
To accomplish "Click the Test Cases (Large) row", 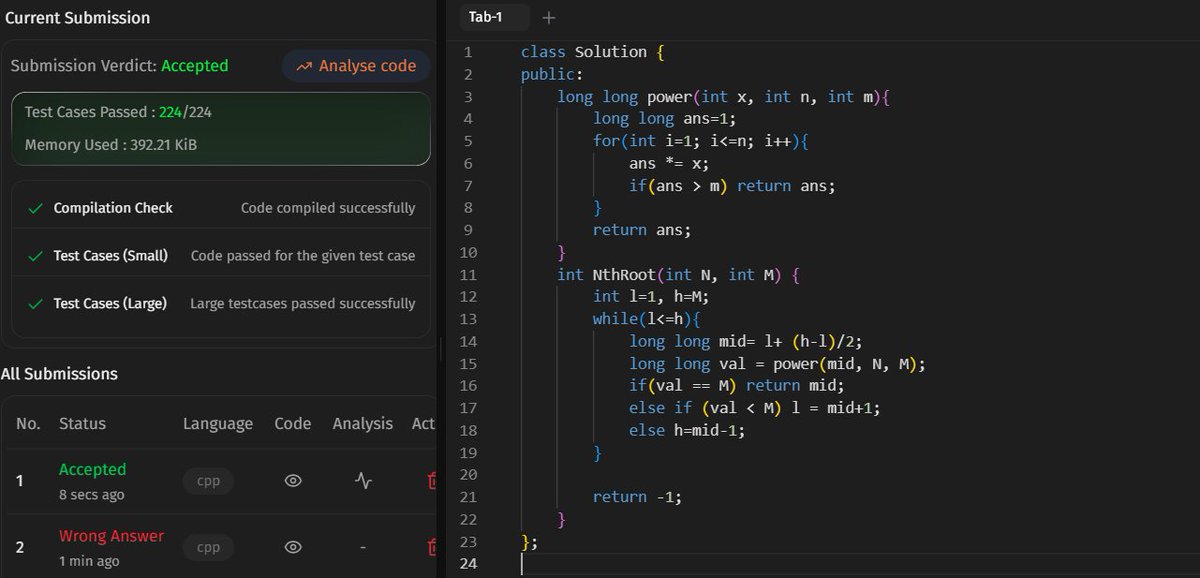I will coord(221,303).
